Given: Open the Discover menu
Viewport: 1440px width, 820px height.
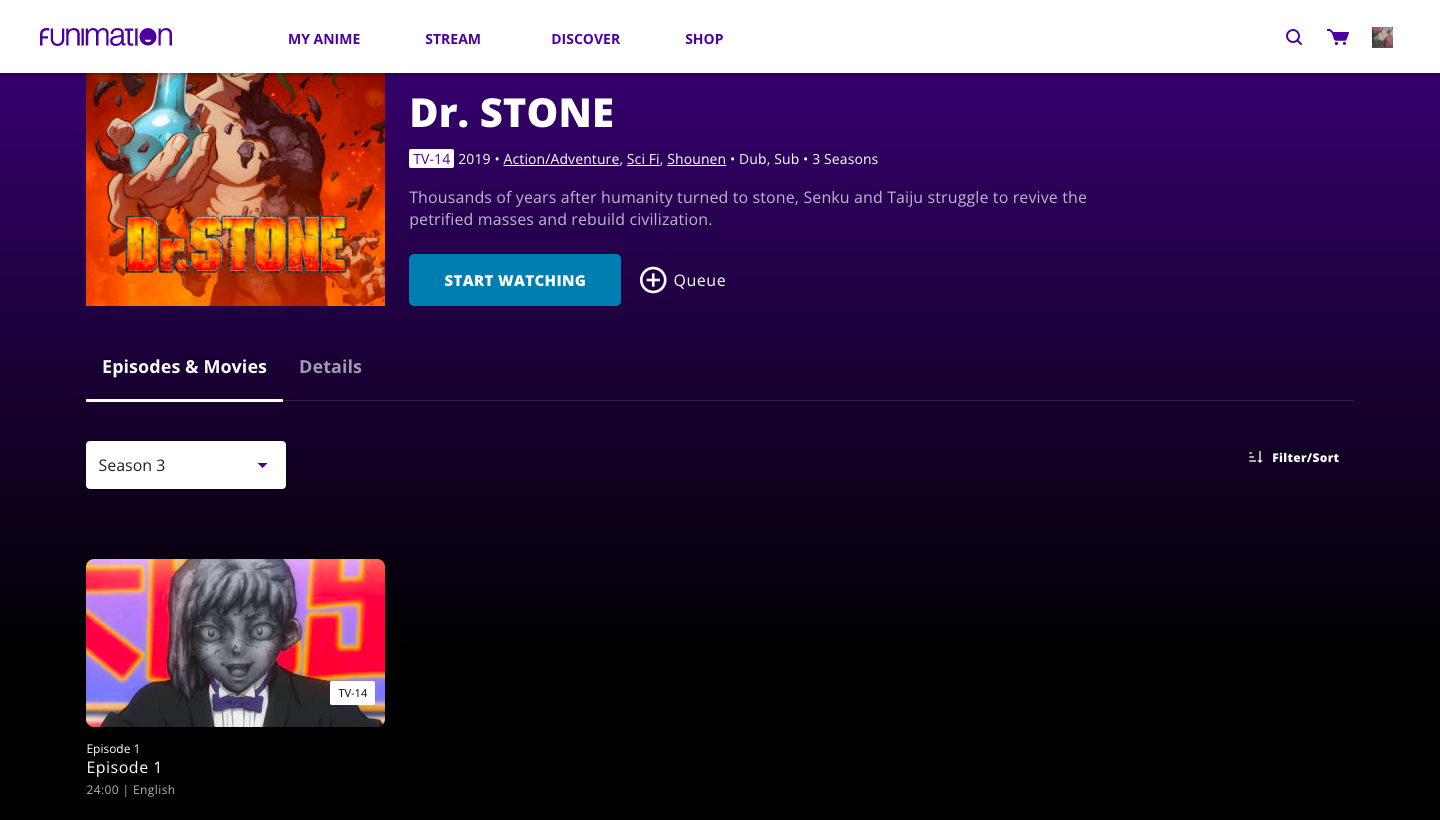Looking at the screenshot, I should [x=586, y=39].
